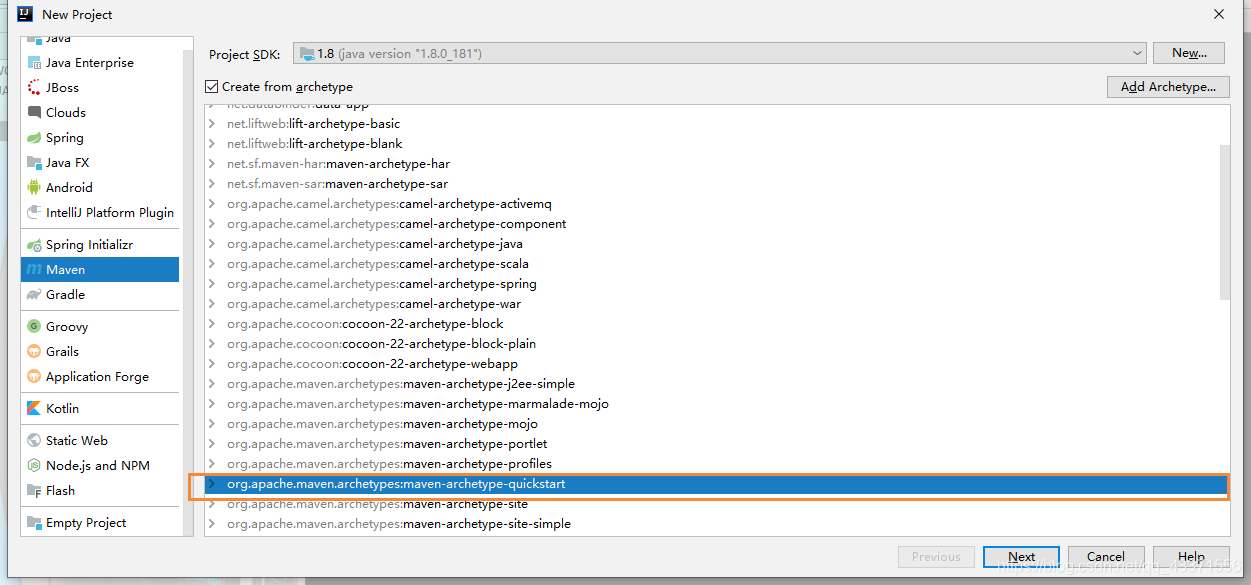Click the Next button
This screenshot has height=585, width=1251.
click(1021, 557)
